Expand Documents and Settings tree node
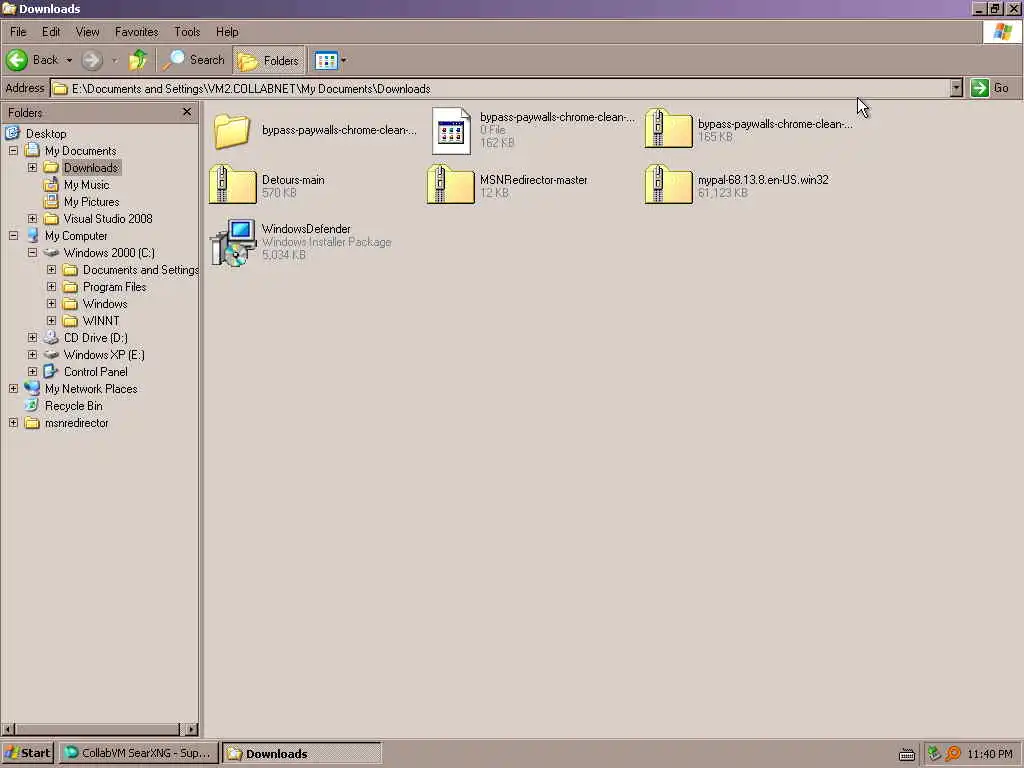 [x=51, y=270]
